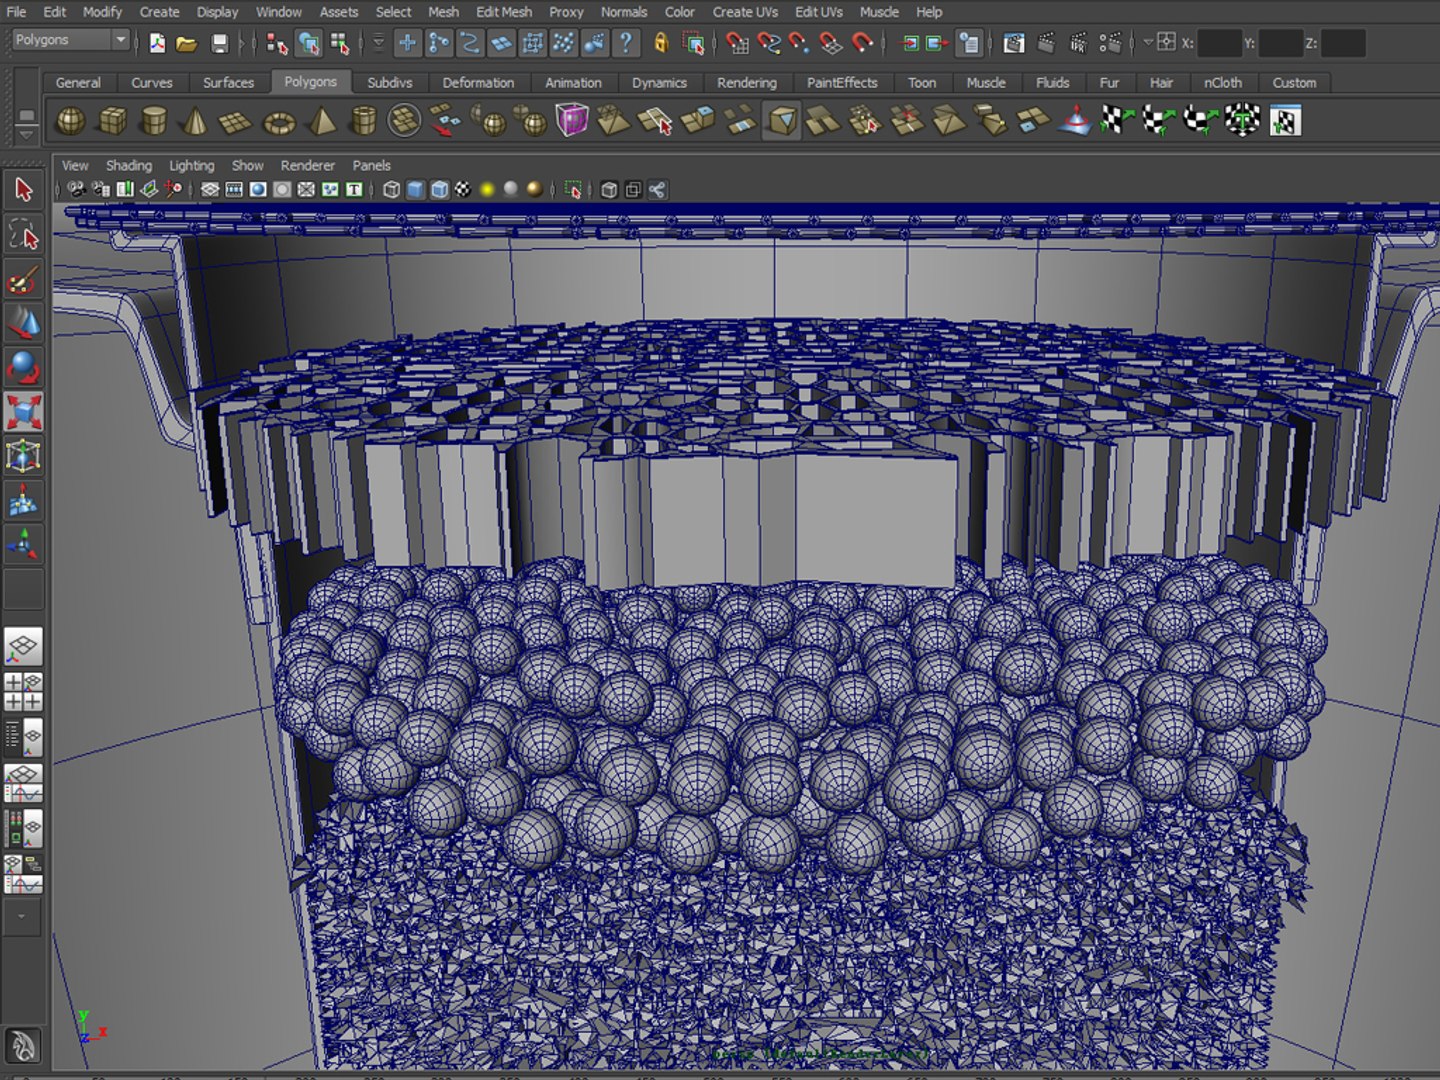The height and width of the screenshot is (1080, 1440).
Task: Pick the Select tool arrow in the toolbox
Action: pos(23,189)
